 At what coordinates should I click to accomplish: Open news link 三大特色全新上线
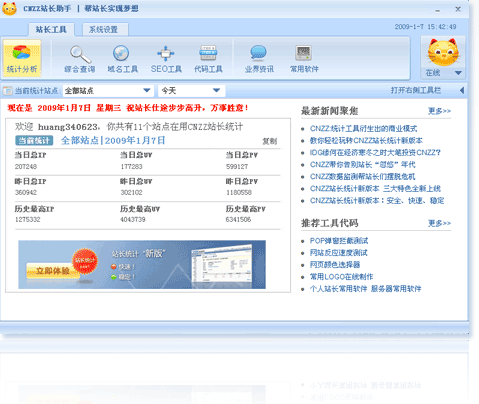click(375, 189)
